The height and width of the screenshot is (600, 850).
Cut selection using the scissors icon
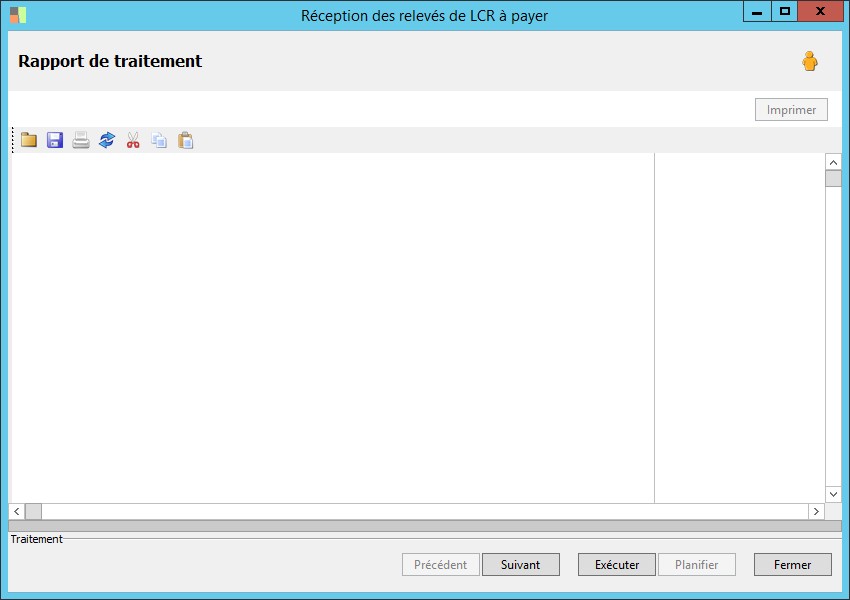pos(133,140)
